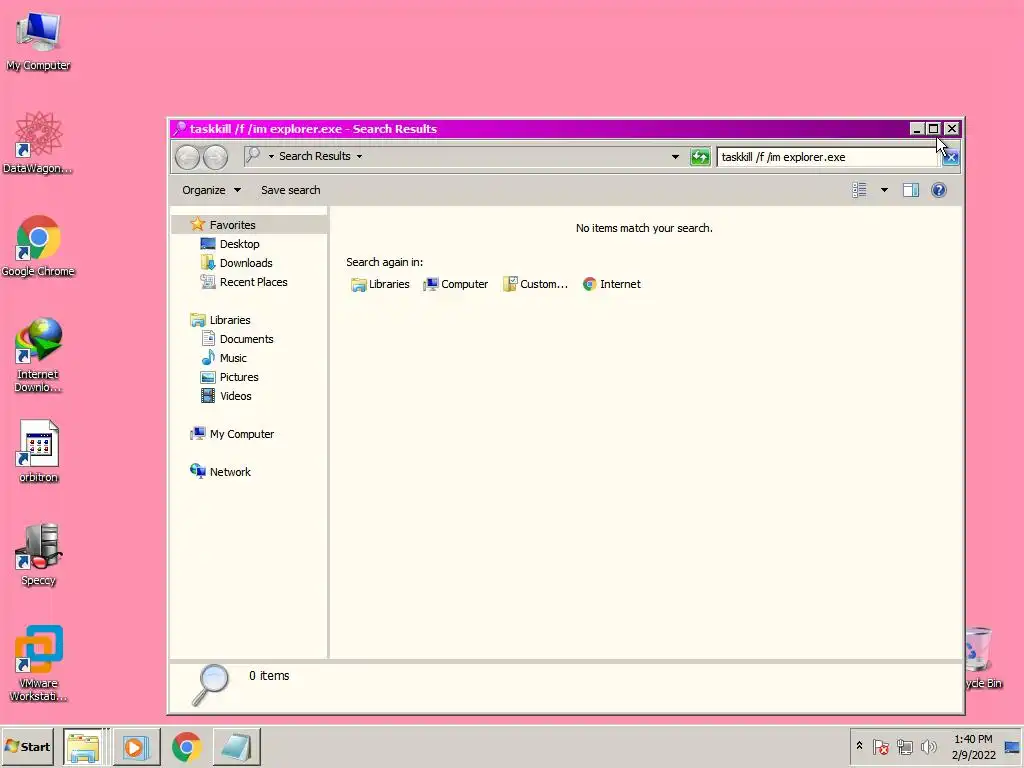Open the notepad-like taskbar application

tap(236, 747)
